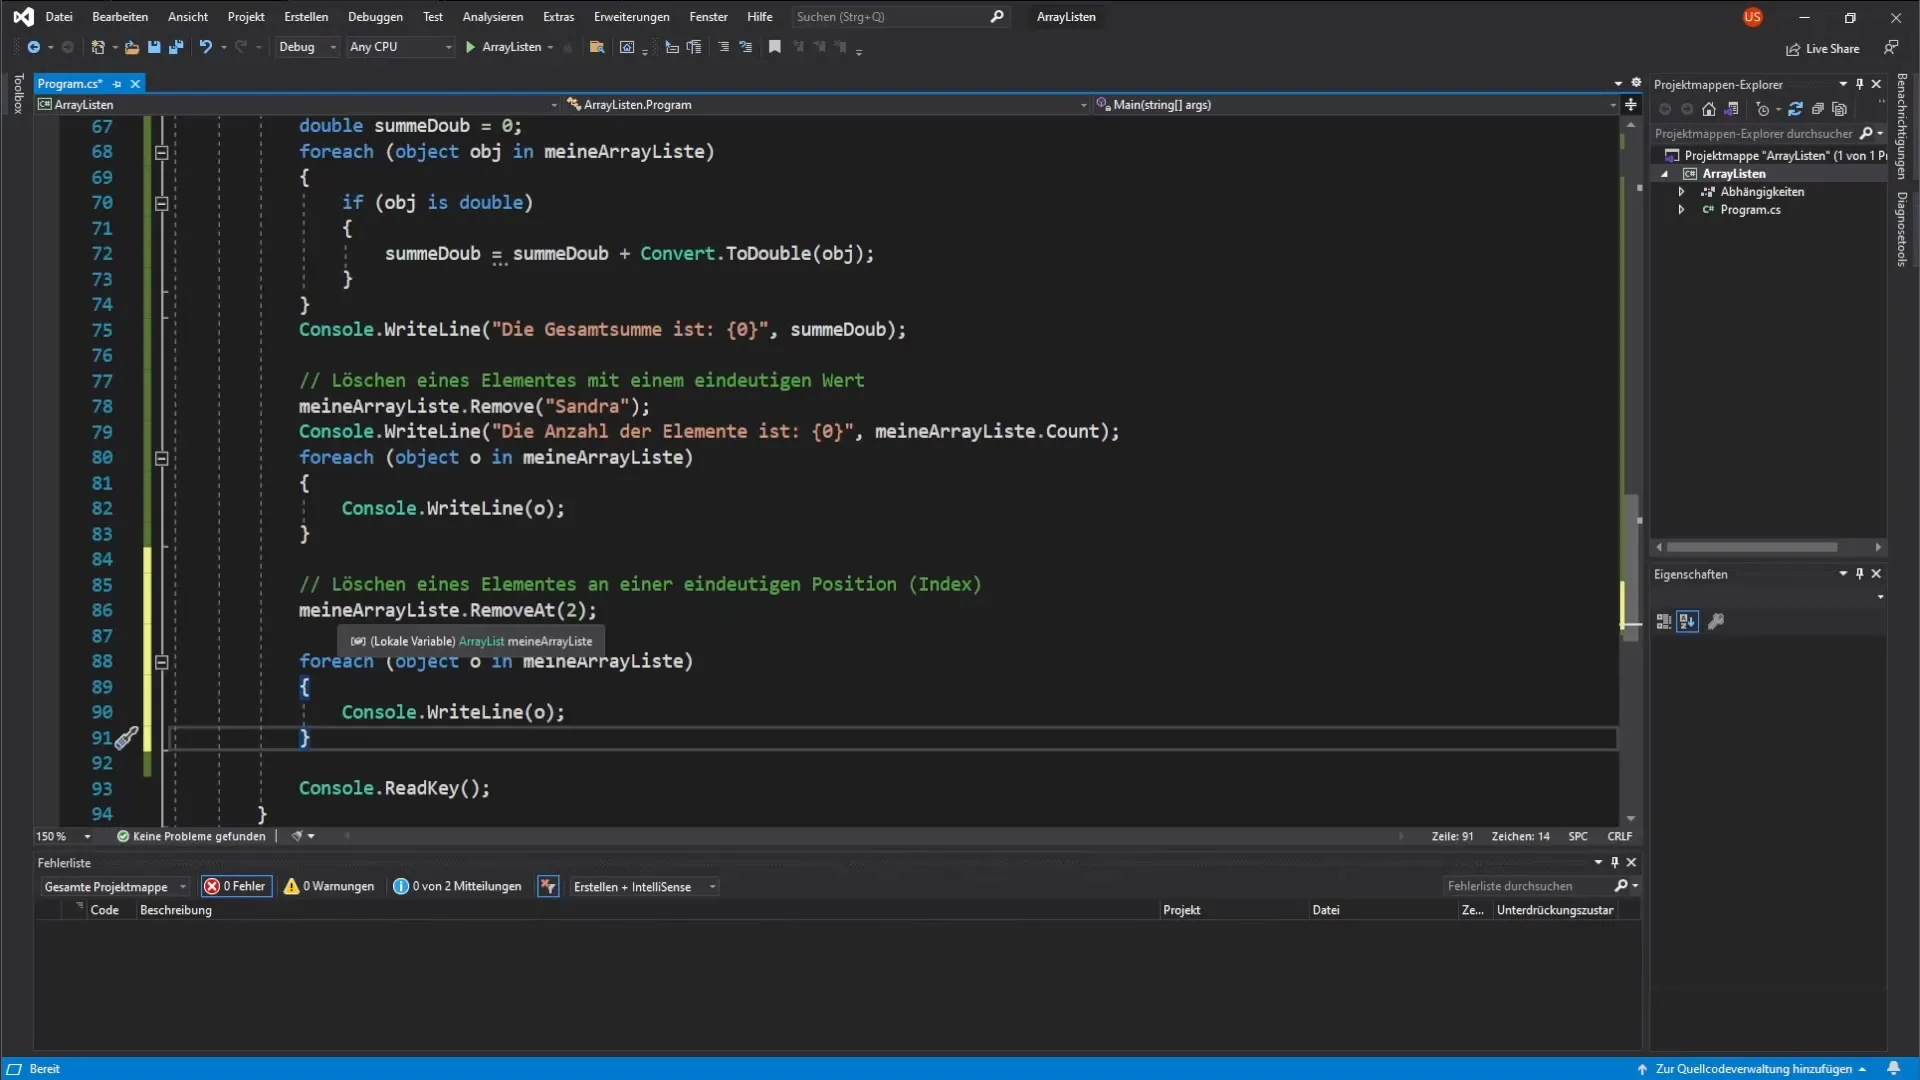Toggle the build IntelliSense filter icon in Fehlerliste
Viewport: 1920px width, 1080px height.
[x=548, y=886]
